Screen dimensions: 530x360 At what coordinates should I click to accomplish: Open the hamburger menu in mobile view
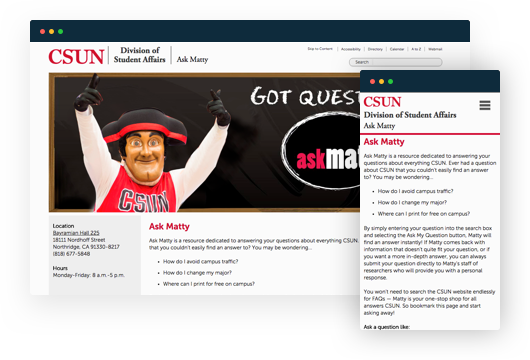pos(485,105)
